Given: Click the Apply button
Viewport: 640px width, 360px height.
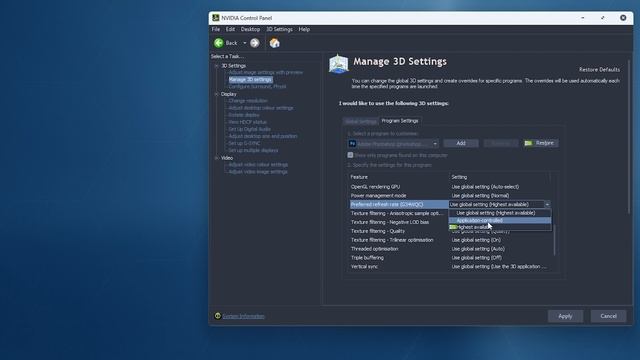Looking at the screenshot, I should [x=565, y=316].
